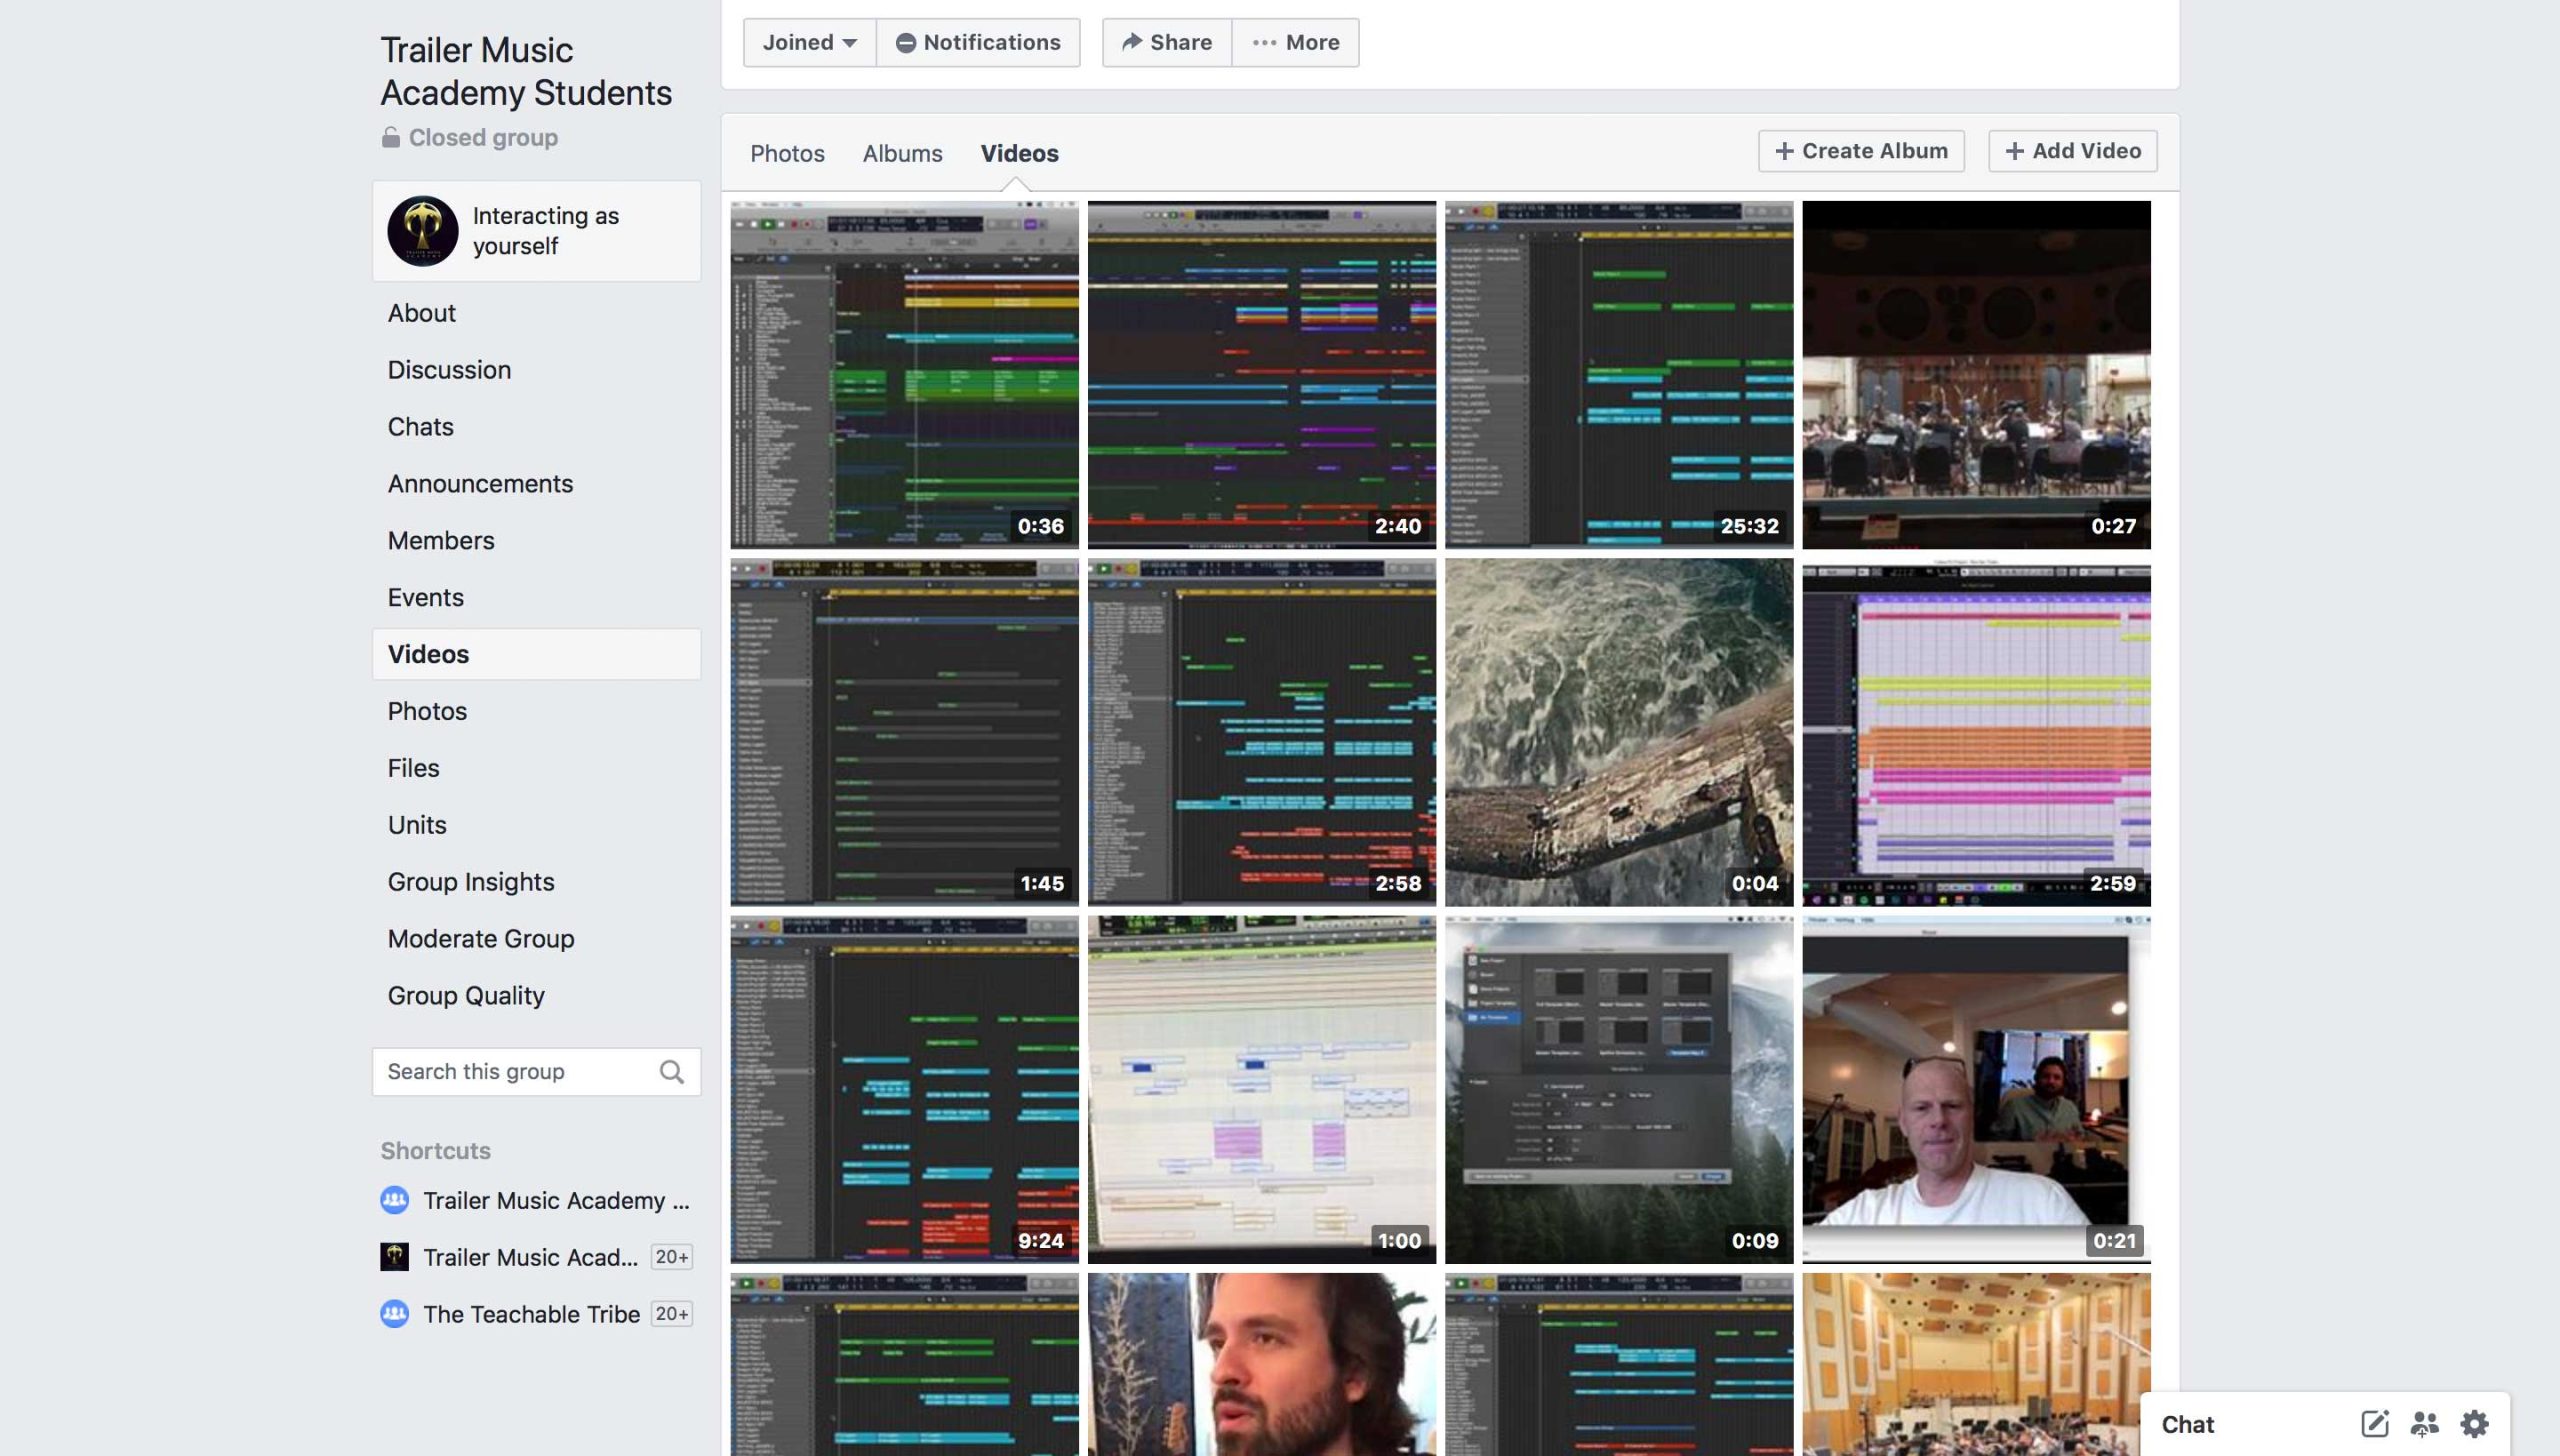This screenshot has height=1456, width=2560.
Task: Click the create group chat people icon
Action: (x=2424, y=1424)
